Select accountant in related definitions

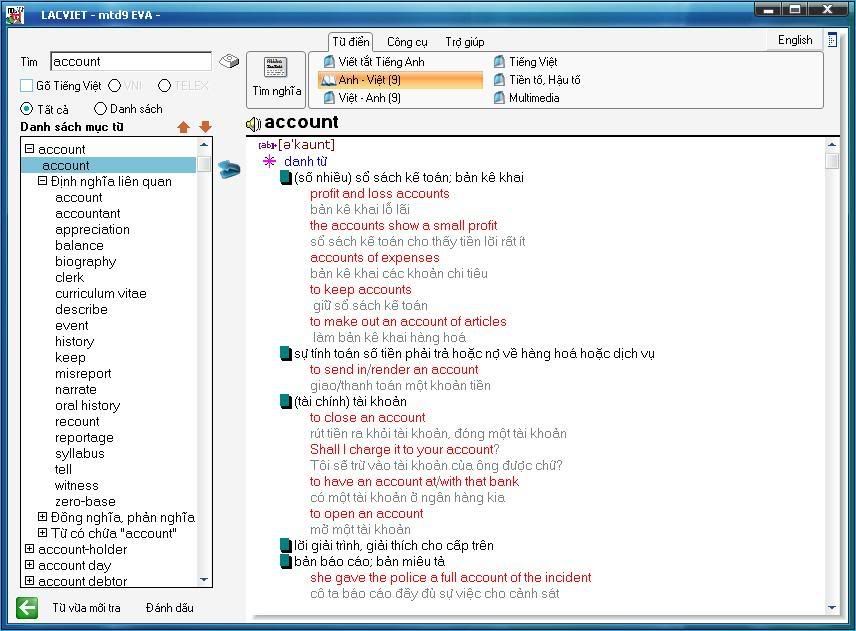point(87,213)
